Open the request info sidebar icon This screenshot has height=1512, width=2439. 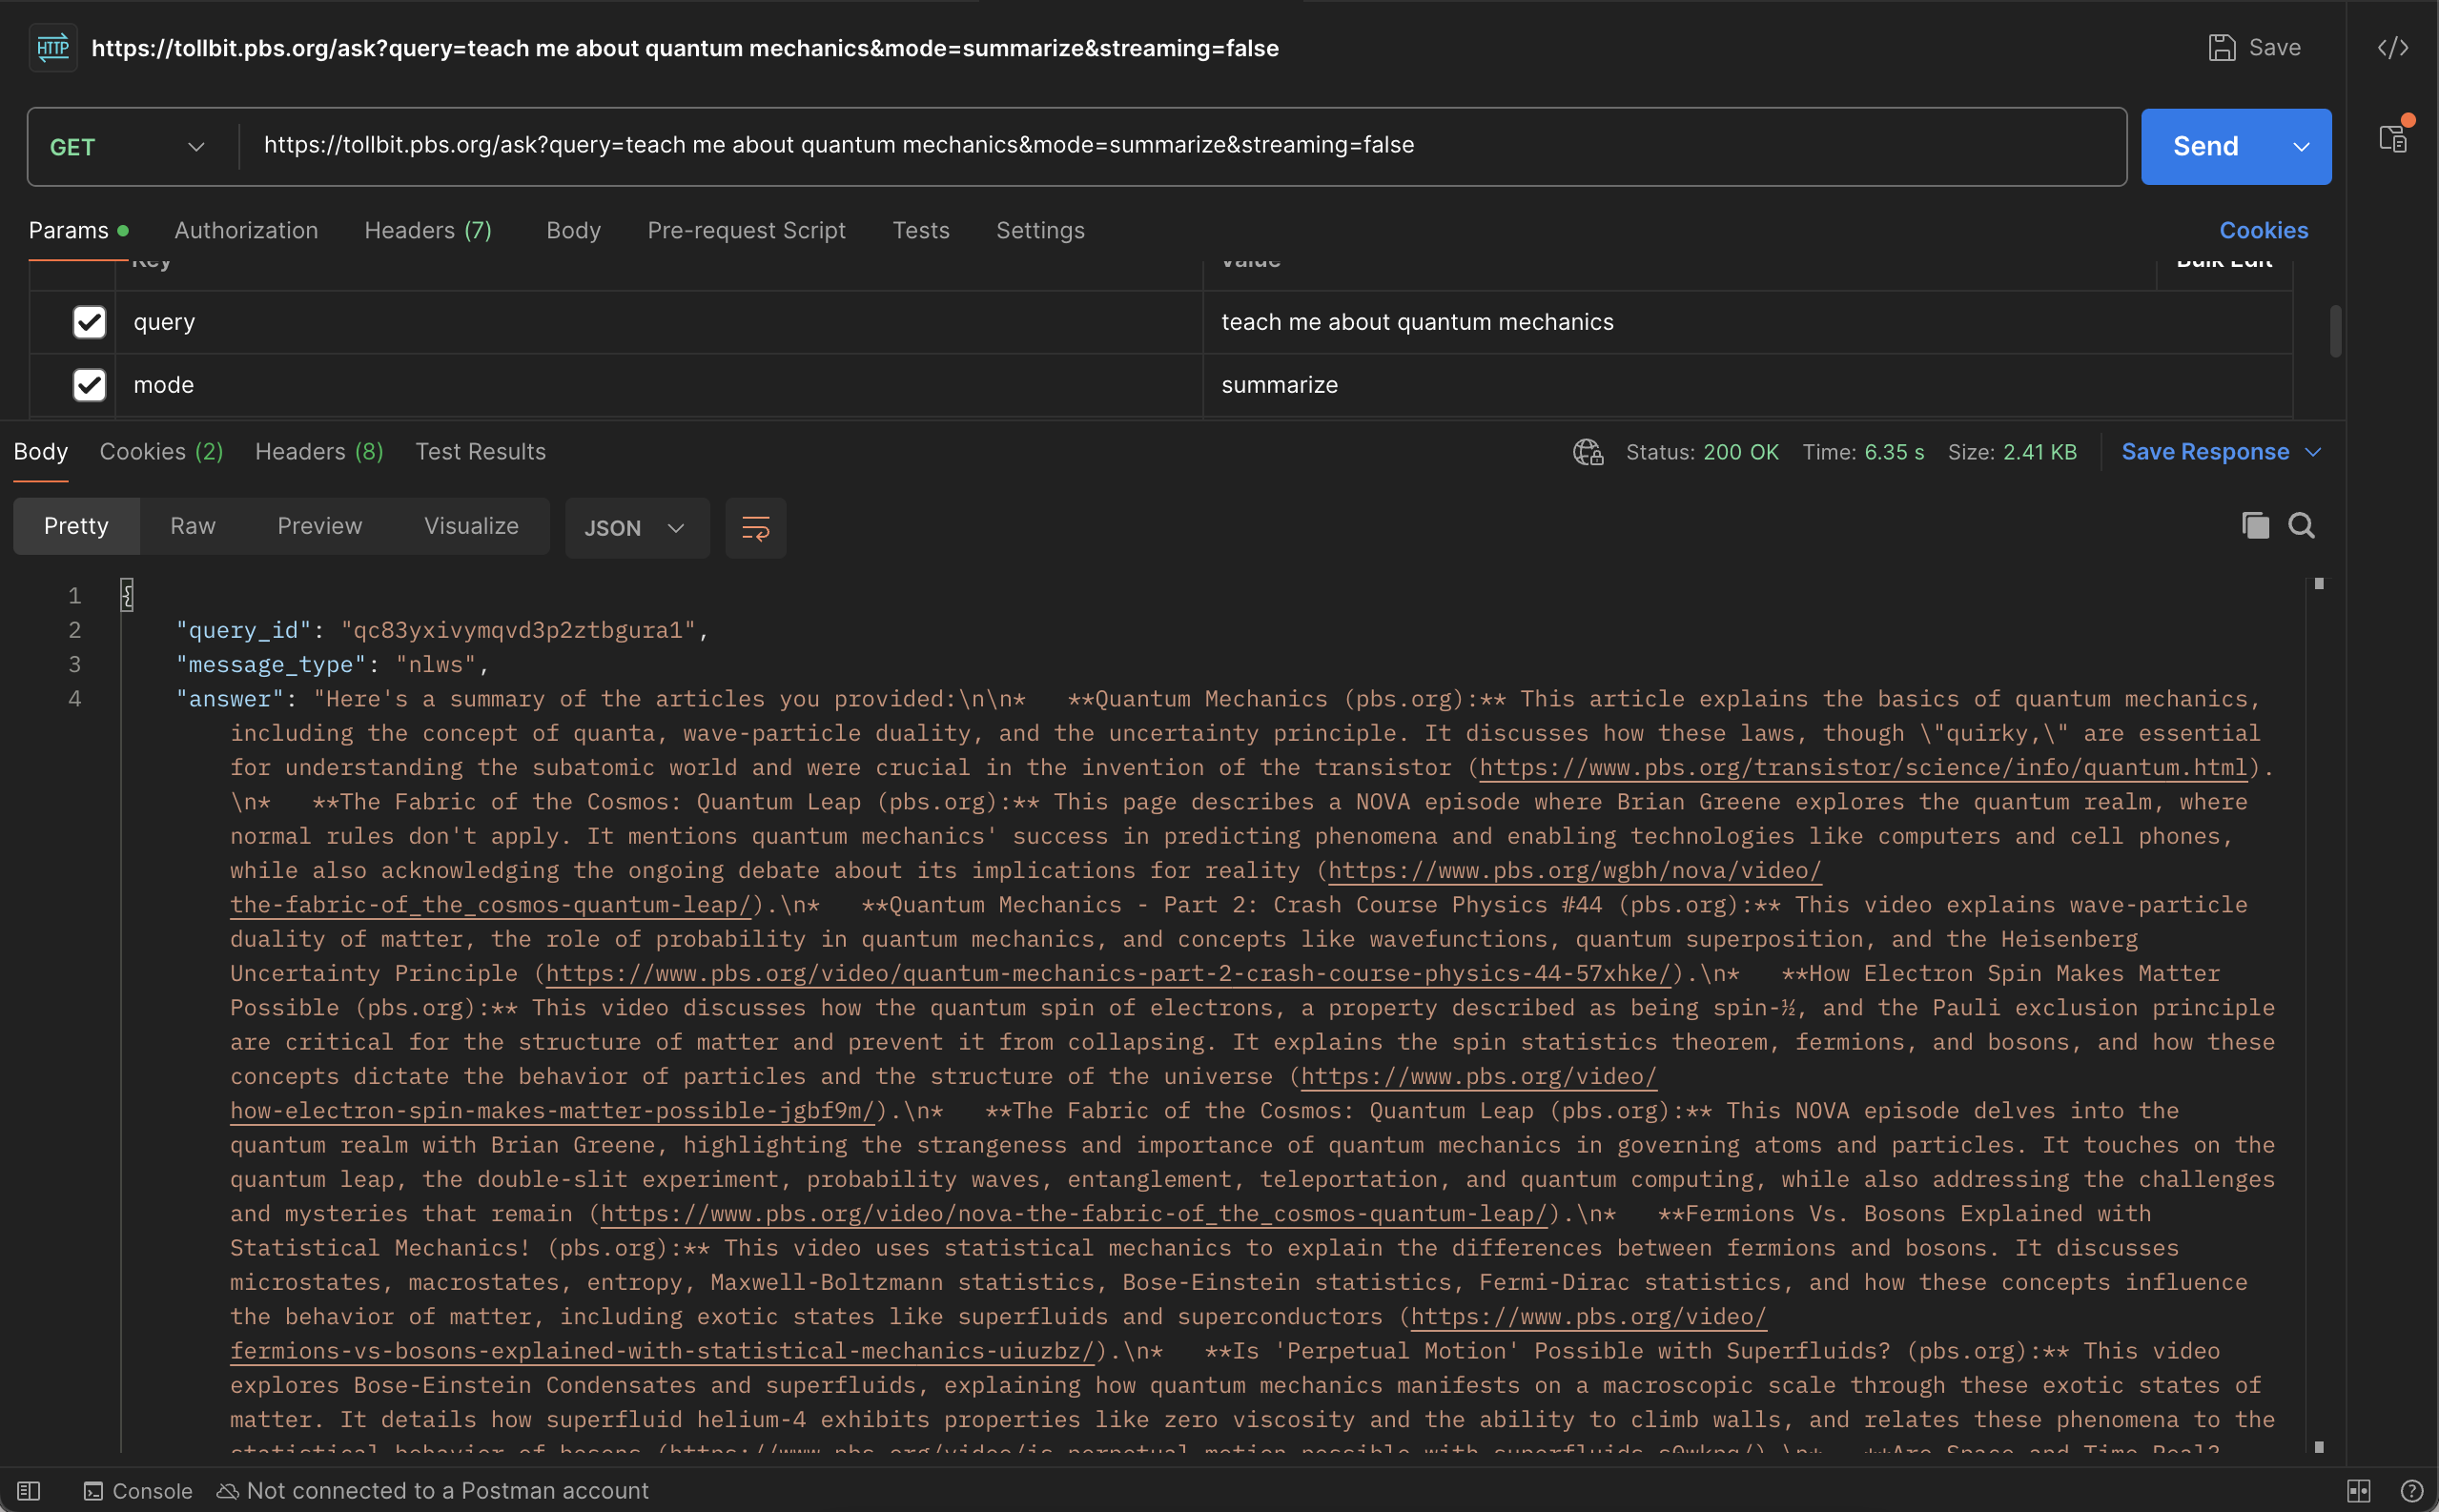(2392, 138)
